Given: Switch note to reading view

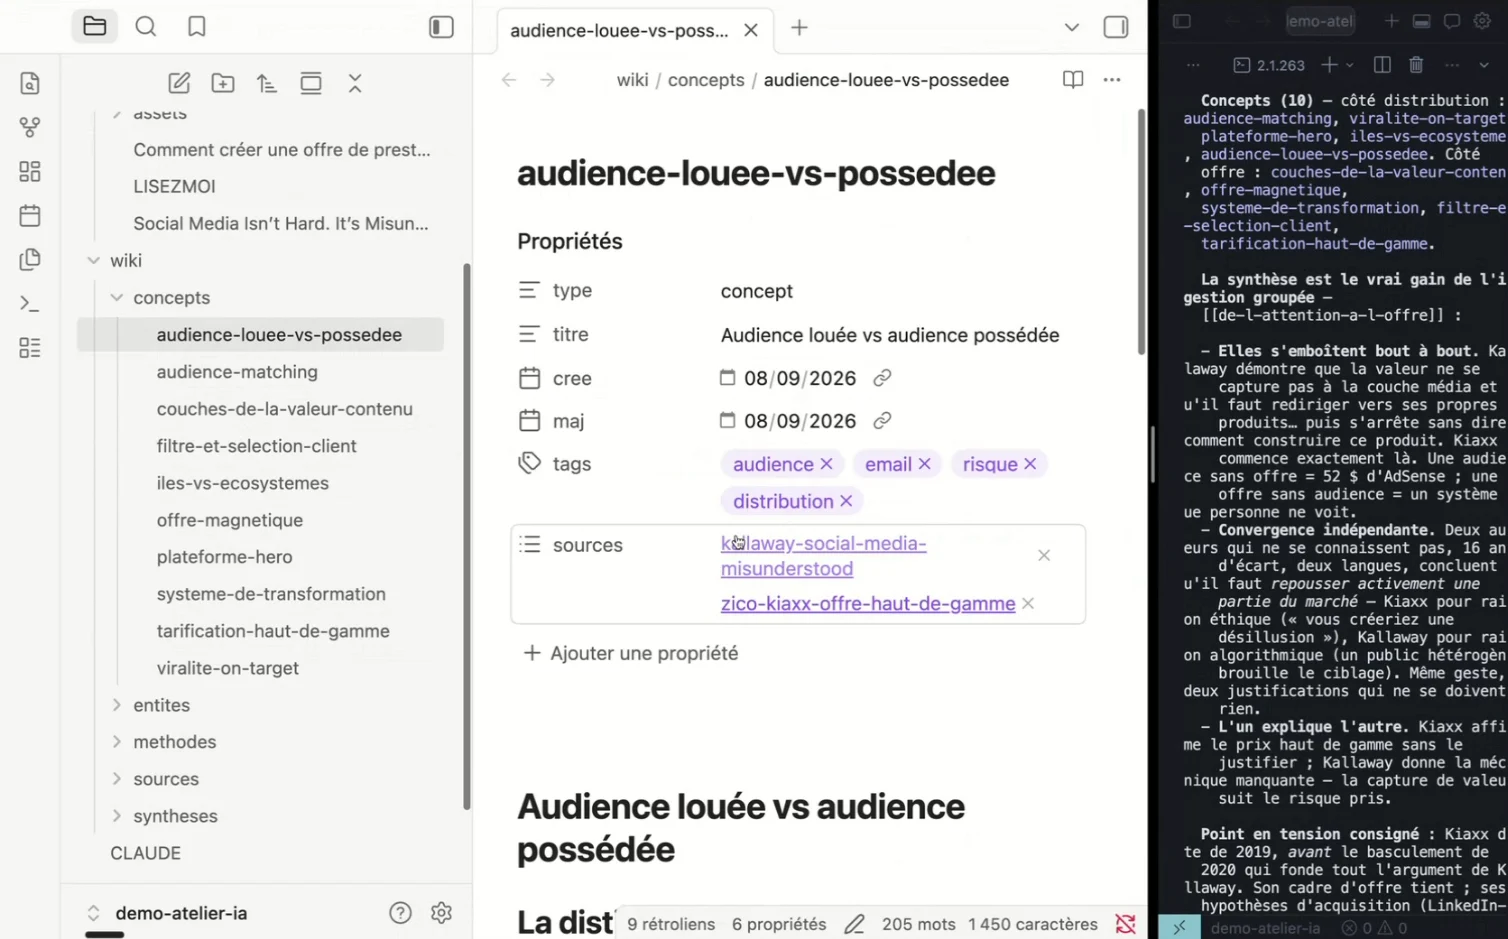Looking at the screenshot, I should point(1073,80).
